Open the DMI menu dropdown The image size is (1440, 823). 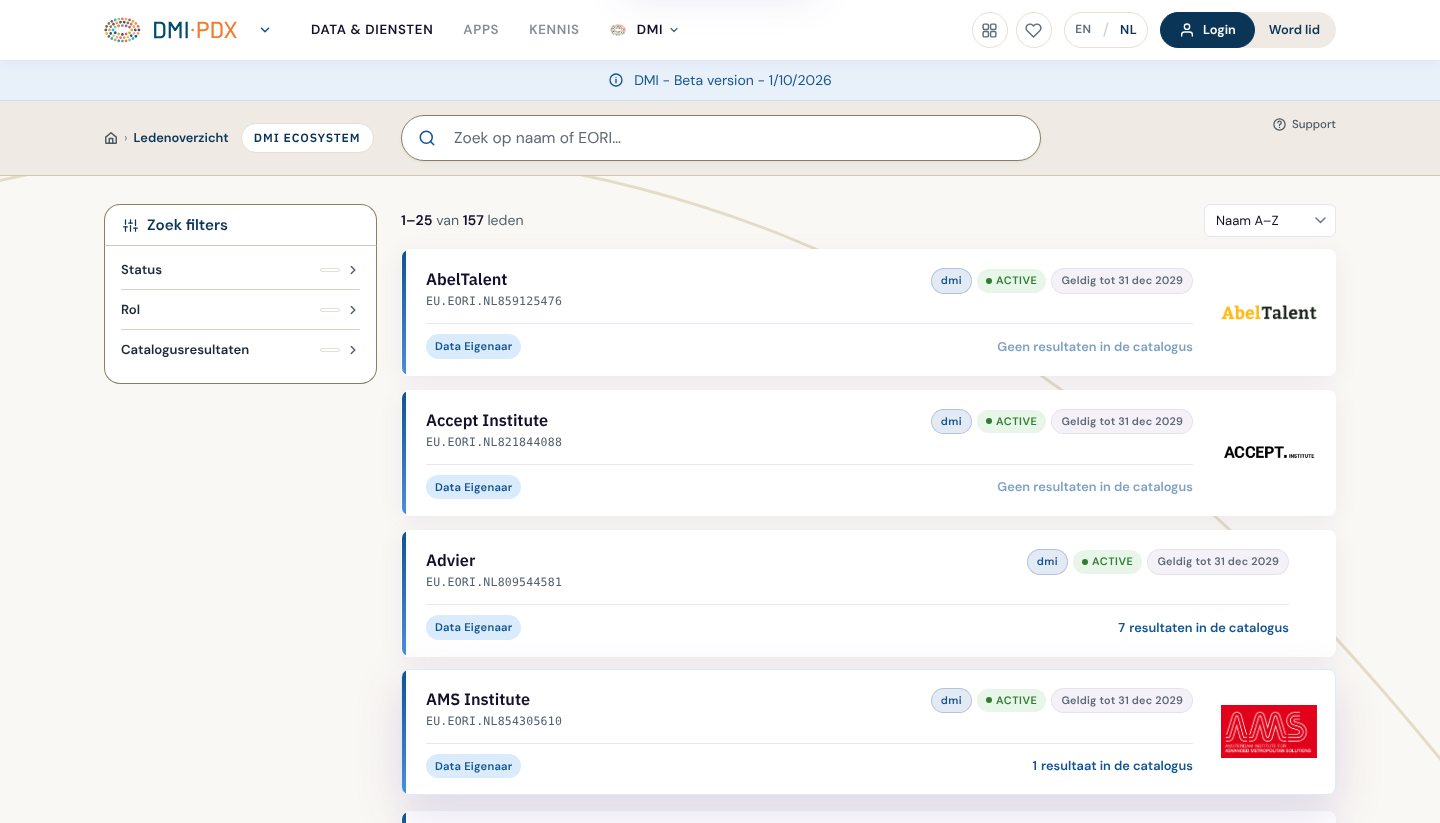645,30
